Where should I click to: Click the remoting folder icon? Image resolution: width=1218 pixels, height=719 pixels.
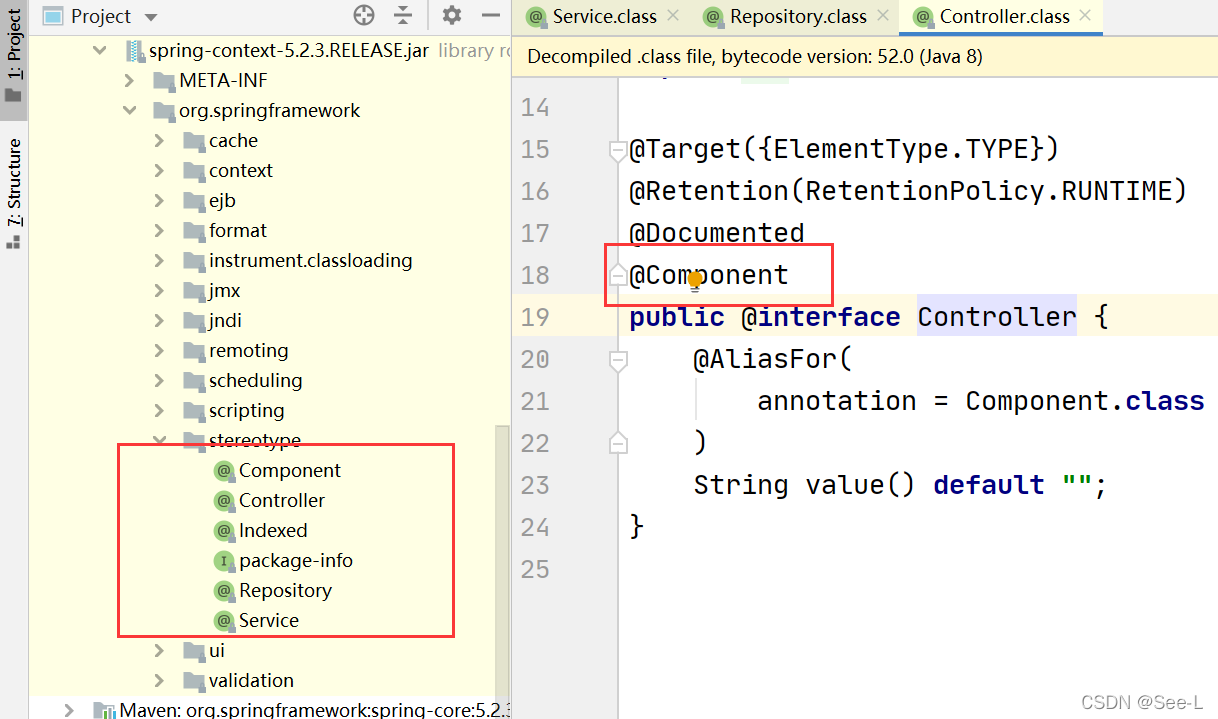(194, 351)
